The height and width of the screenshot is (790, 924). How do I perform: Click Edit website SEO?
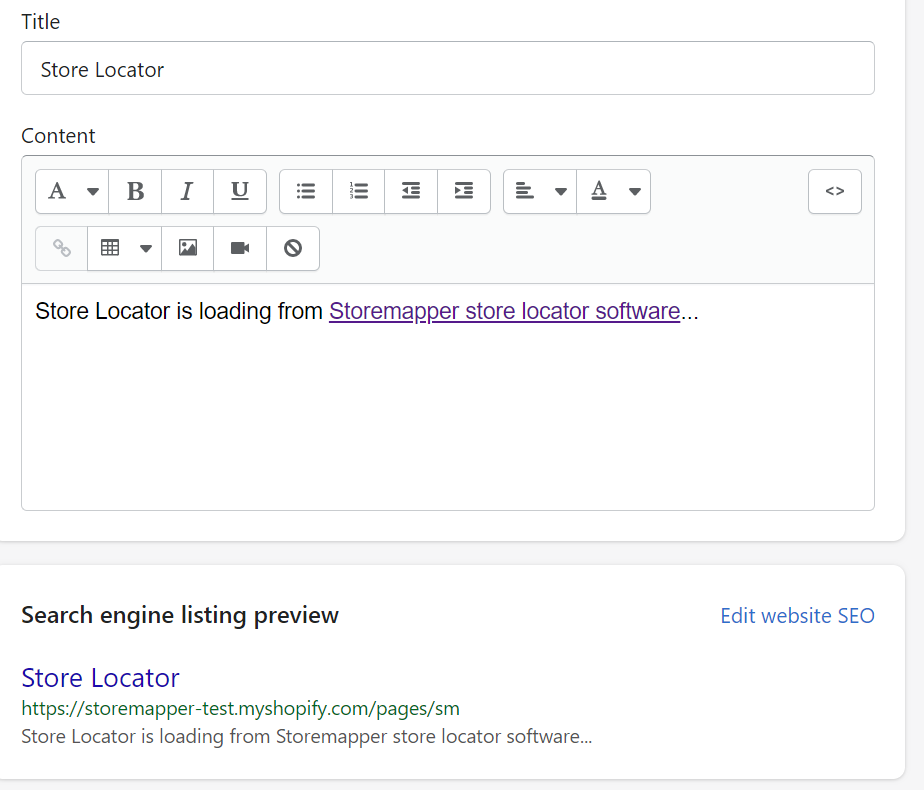pyautogui.click(x=797, y=615)
